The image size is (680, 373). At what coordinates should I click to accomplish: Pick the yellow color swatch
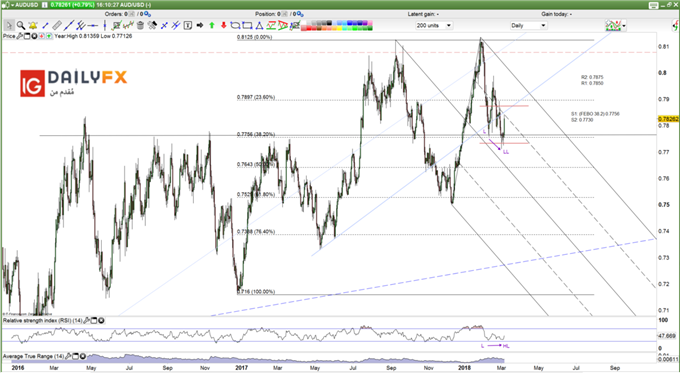[x=340, y=28]
